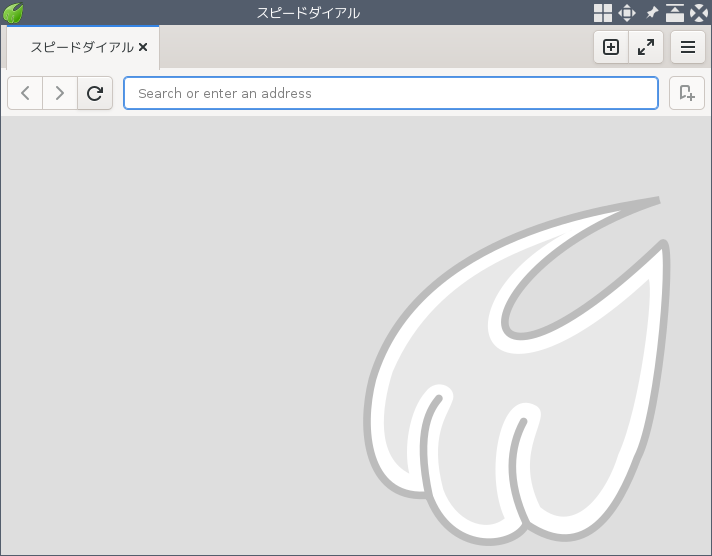The width and height of the screenshot is (712, 556).
Task: Add bookmark with the bookmark-plus icon
Action: pos(687,93)
